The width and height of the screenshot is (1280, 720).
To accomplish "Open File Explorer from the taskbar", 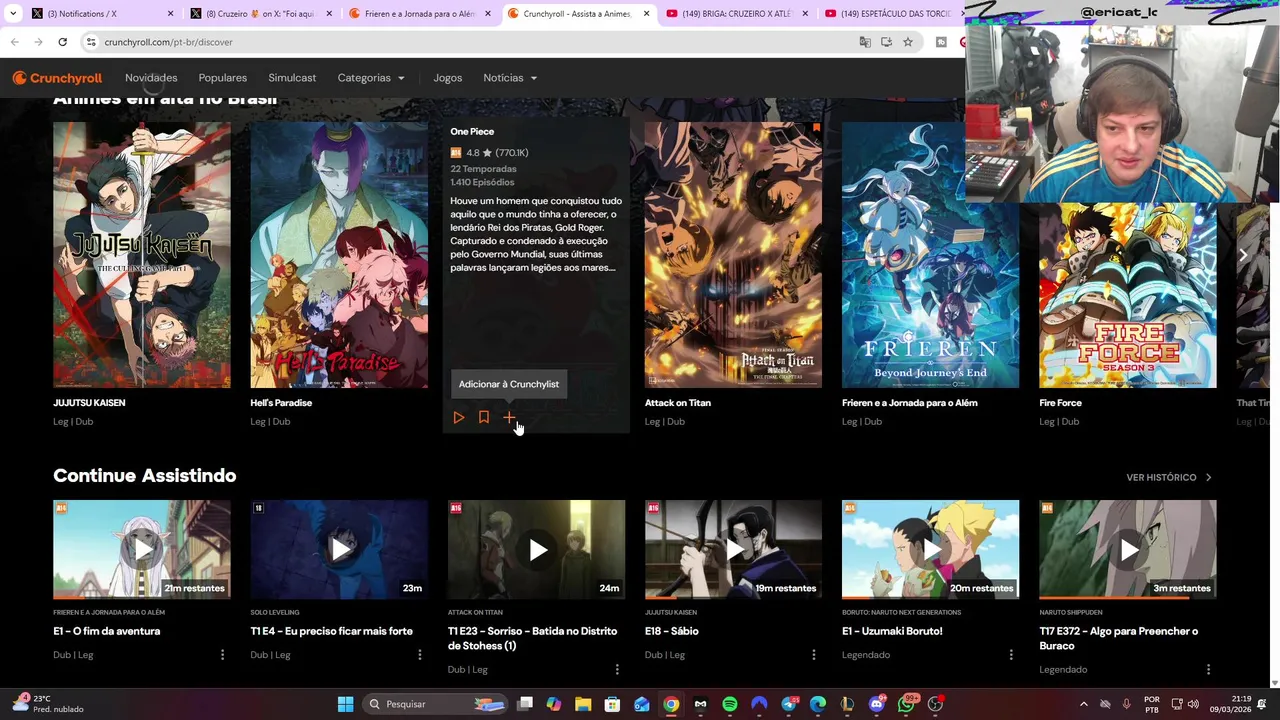I will pos(583,704).
